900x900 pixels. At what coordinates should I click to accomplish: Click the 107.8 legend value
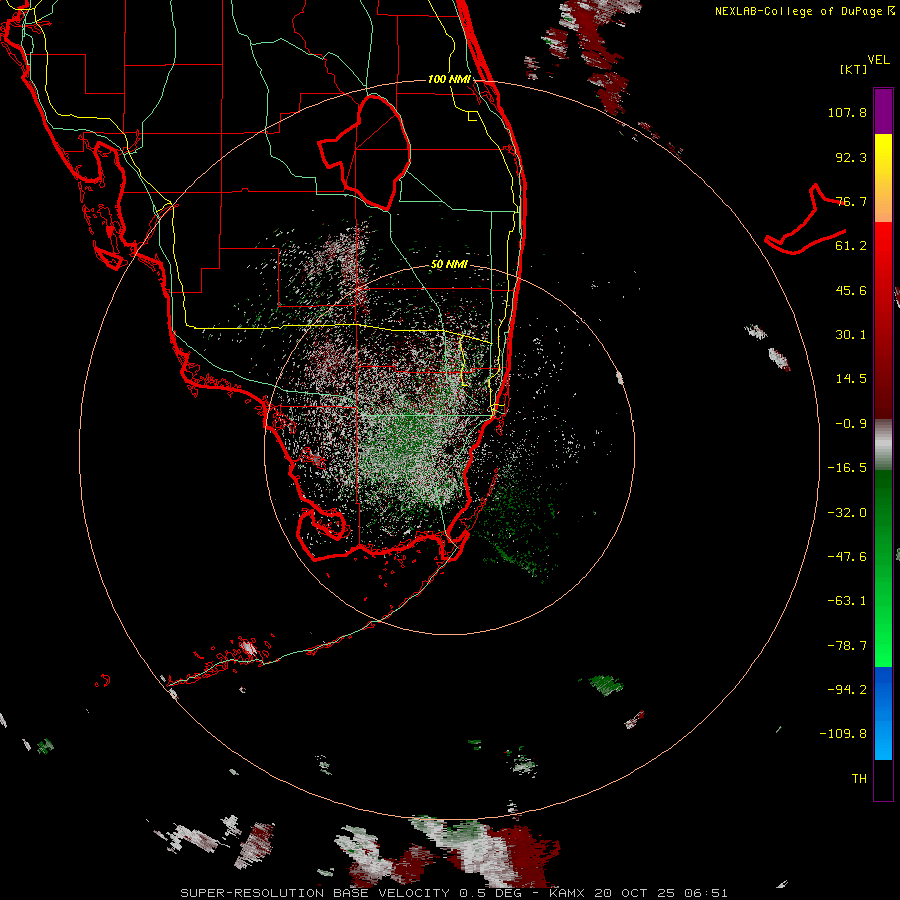click(847, 112)
